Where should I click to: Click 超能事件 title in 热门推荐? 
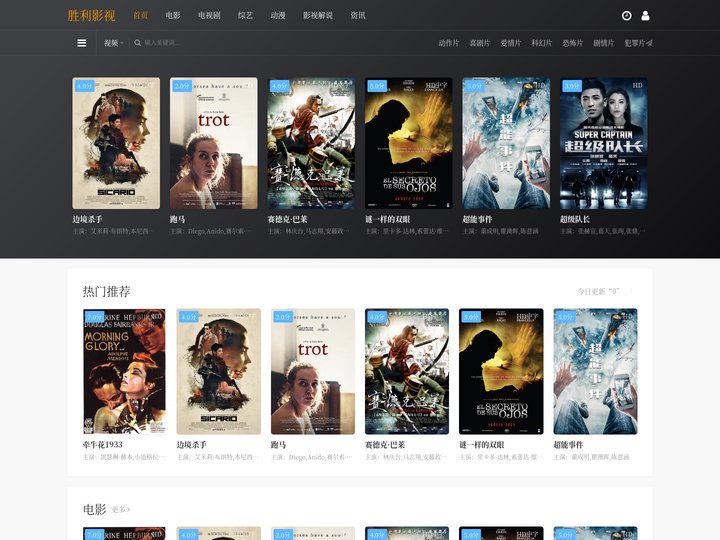(x=568, y=444)
